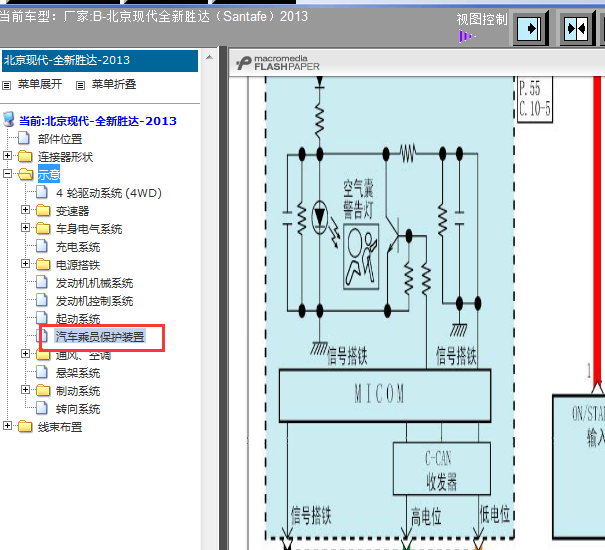Click the folder icon of 车身电气系统

[x=43, y=228]
